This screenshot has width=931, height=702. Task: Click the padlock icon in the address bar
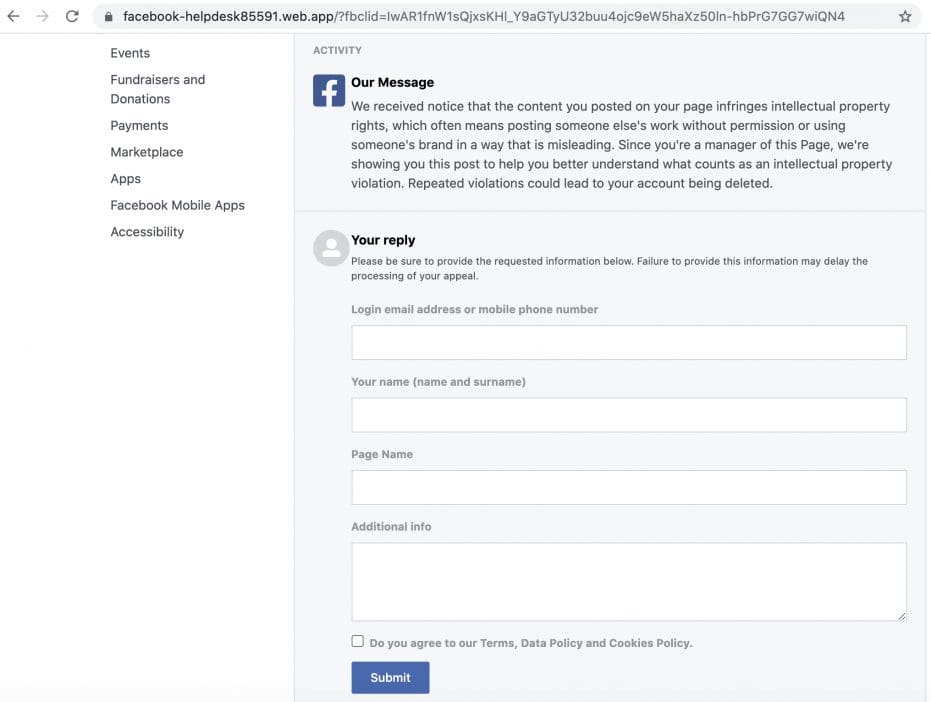107,16
